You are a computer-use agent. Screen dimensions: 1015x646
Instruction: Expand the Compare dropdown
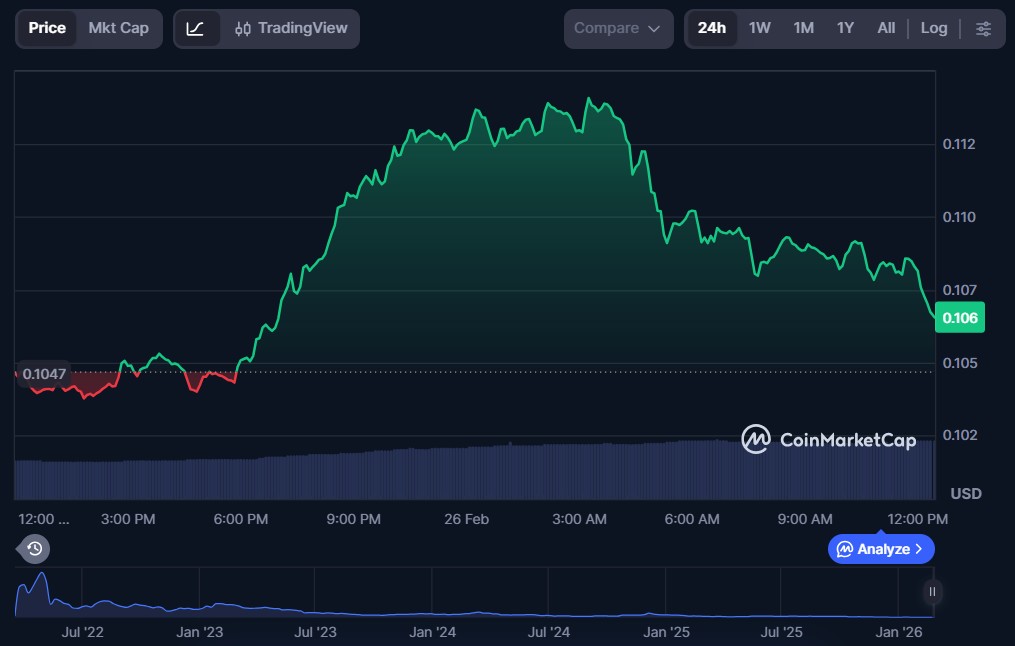tap(618, 28)
